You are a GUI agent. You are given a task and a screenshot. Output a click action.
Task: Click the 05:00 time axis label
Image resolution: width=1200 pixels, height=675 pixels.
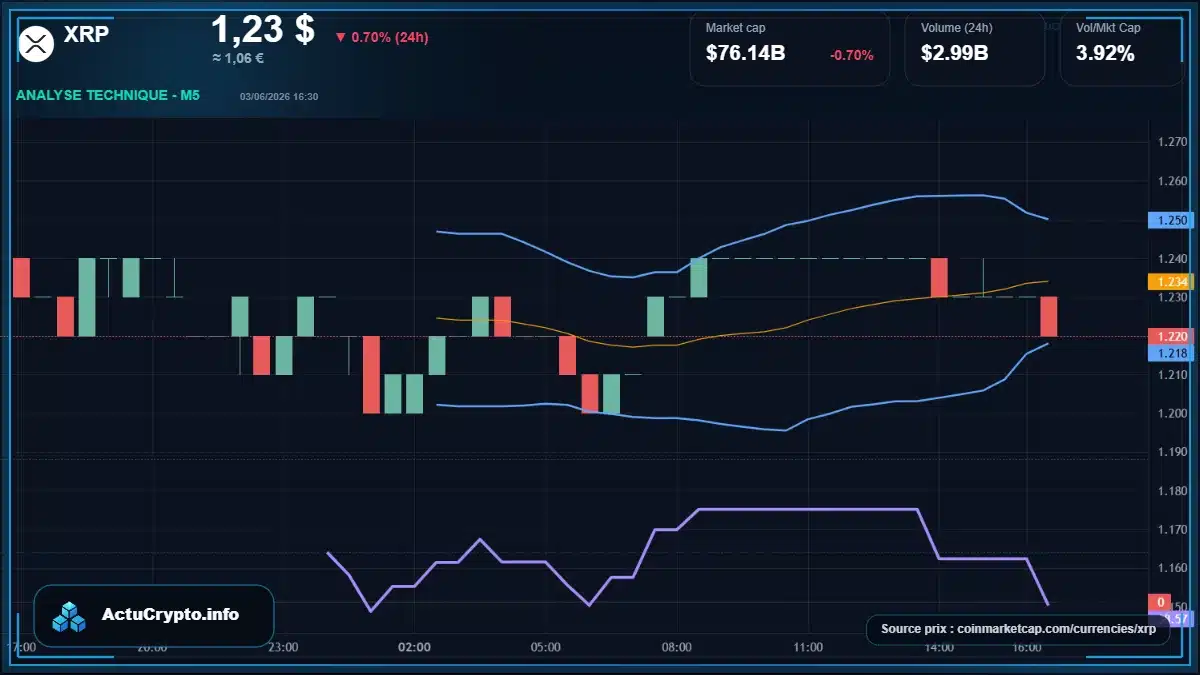point(545,647)
